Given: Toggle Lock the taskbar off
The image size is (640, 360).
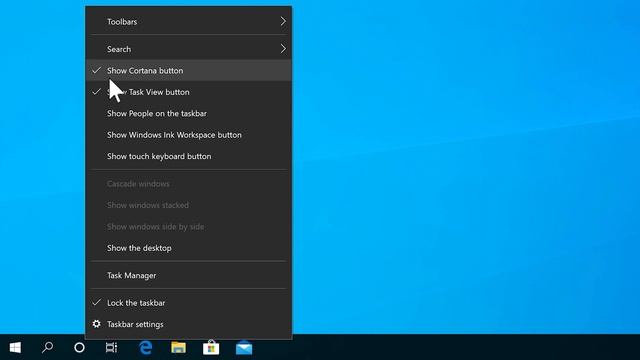Looking at the screenshot, I should [x=189, y=303].
